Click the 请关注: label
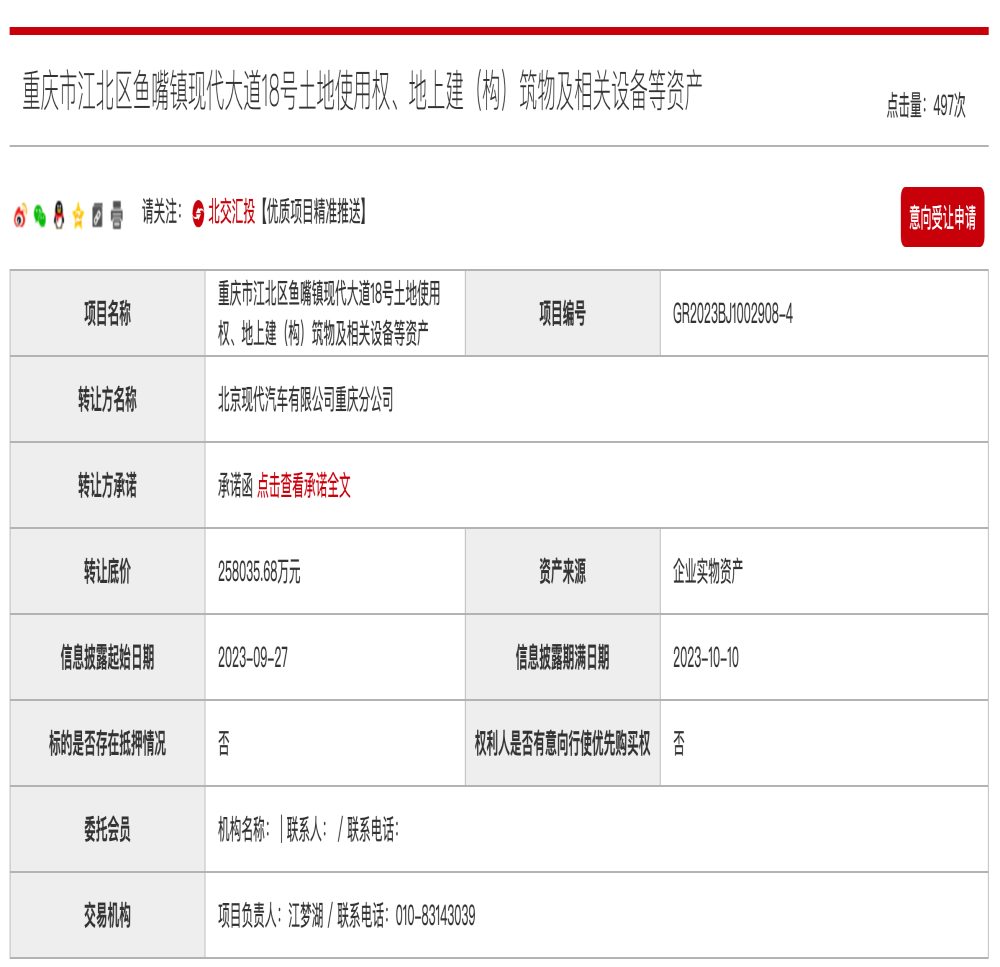 (x=161, y=211)
